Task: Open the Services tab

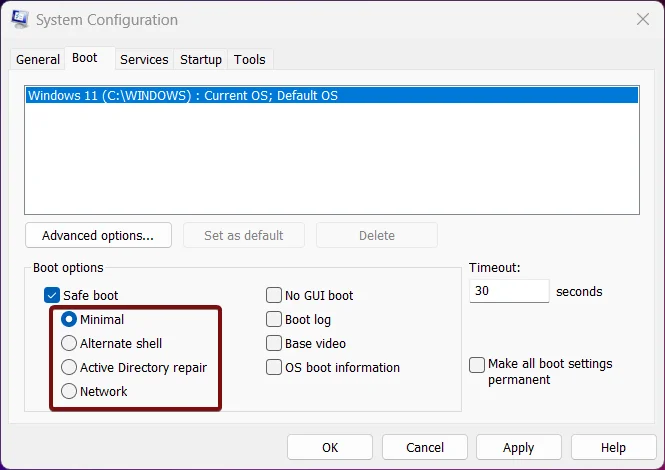Action: coord(144,59)
